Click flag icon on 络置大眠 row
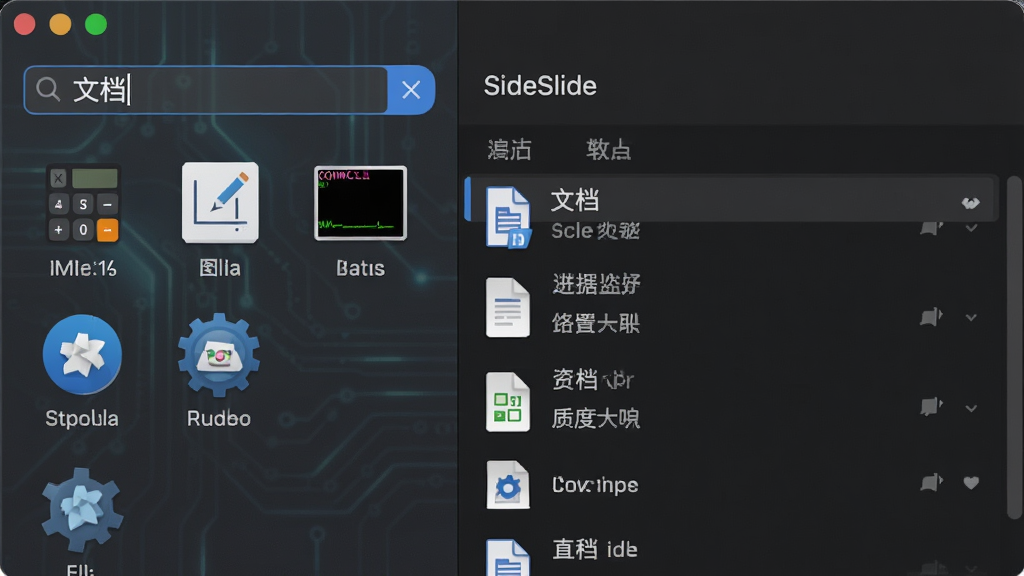 [x=931, y=317]
